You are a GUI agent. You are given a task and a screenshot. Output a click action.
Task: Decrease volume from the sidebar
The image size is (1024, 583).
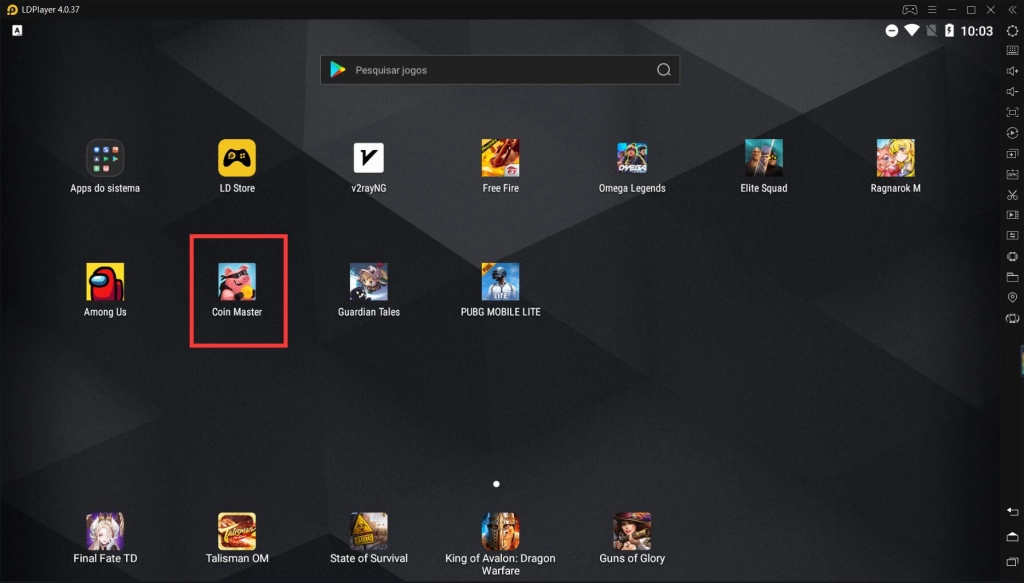(x=1012, y=91)
